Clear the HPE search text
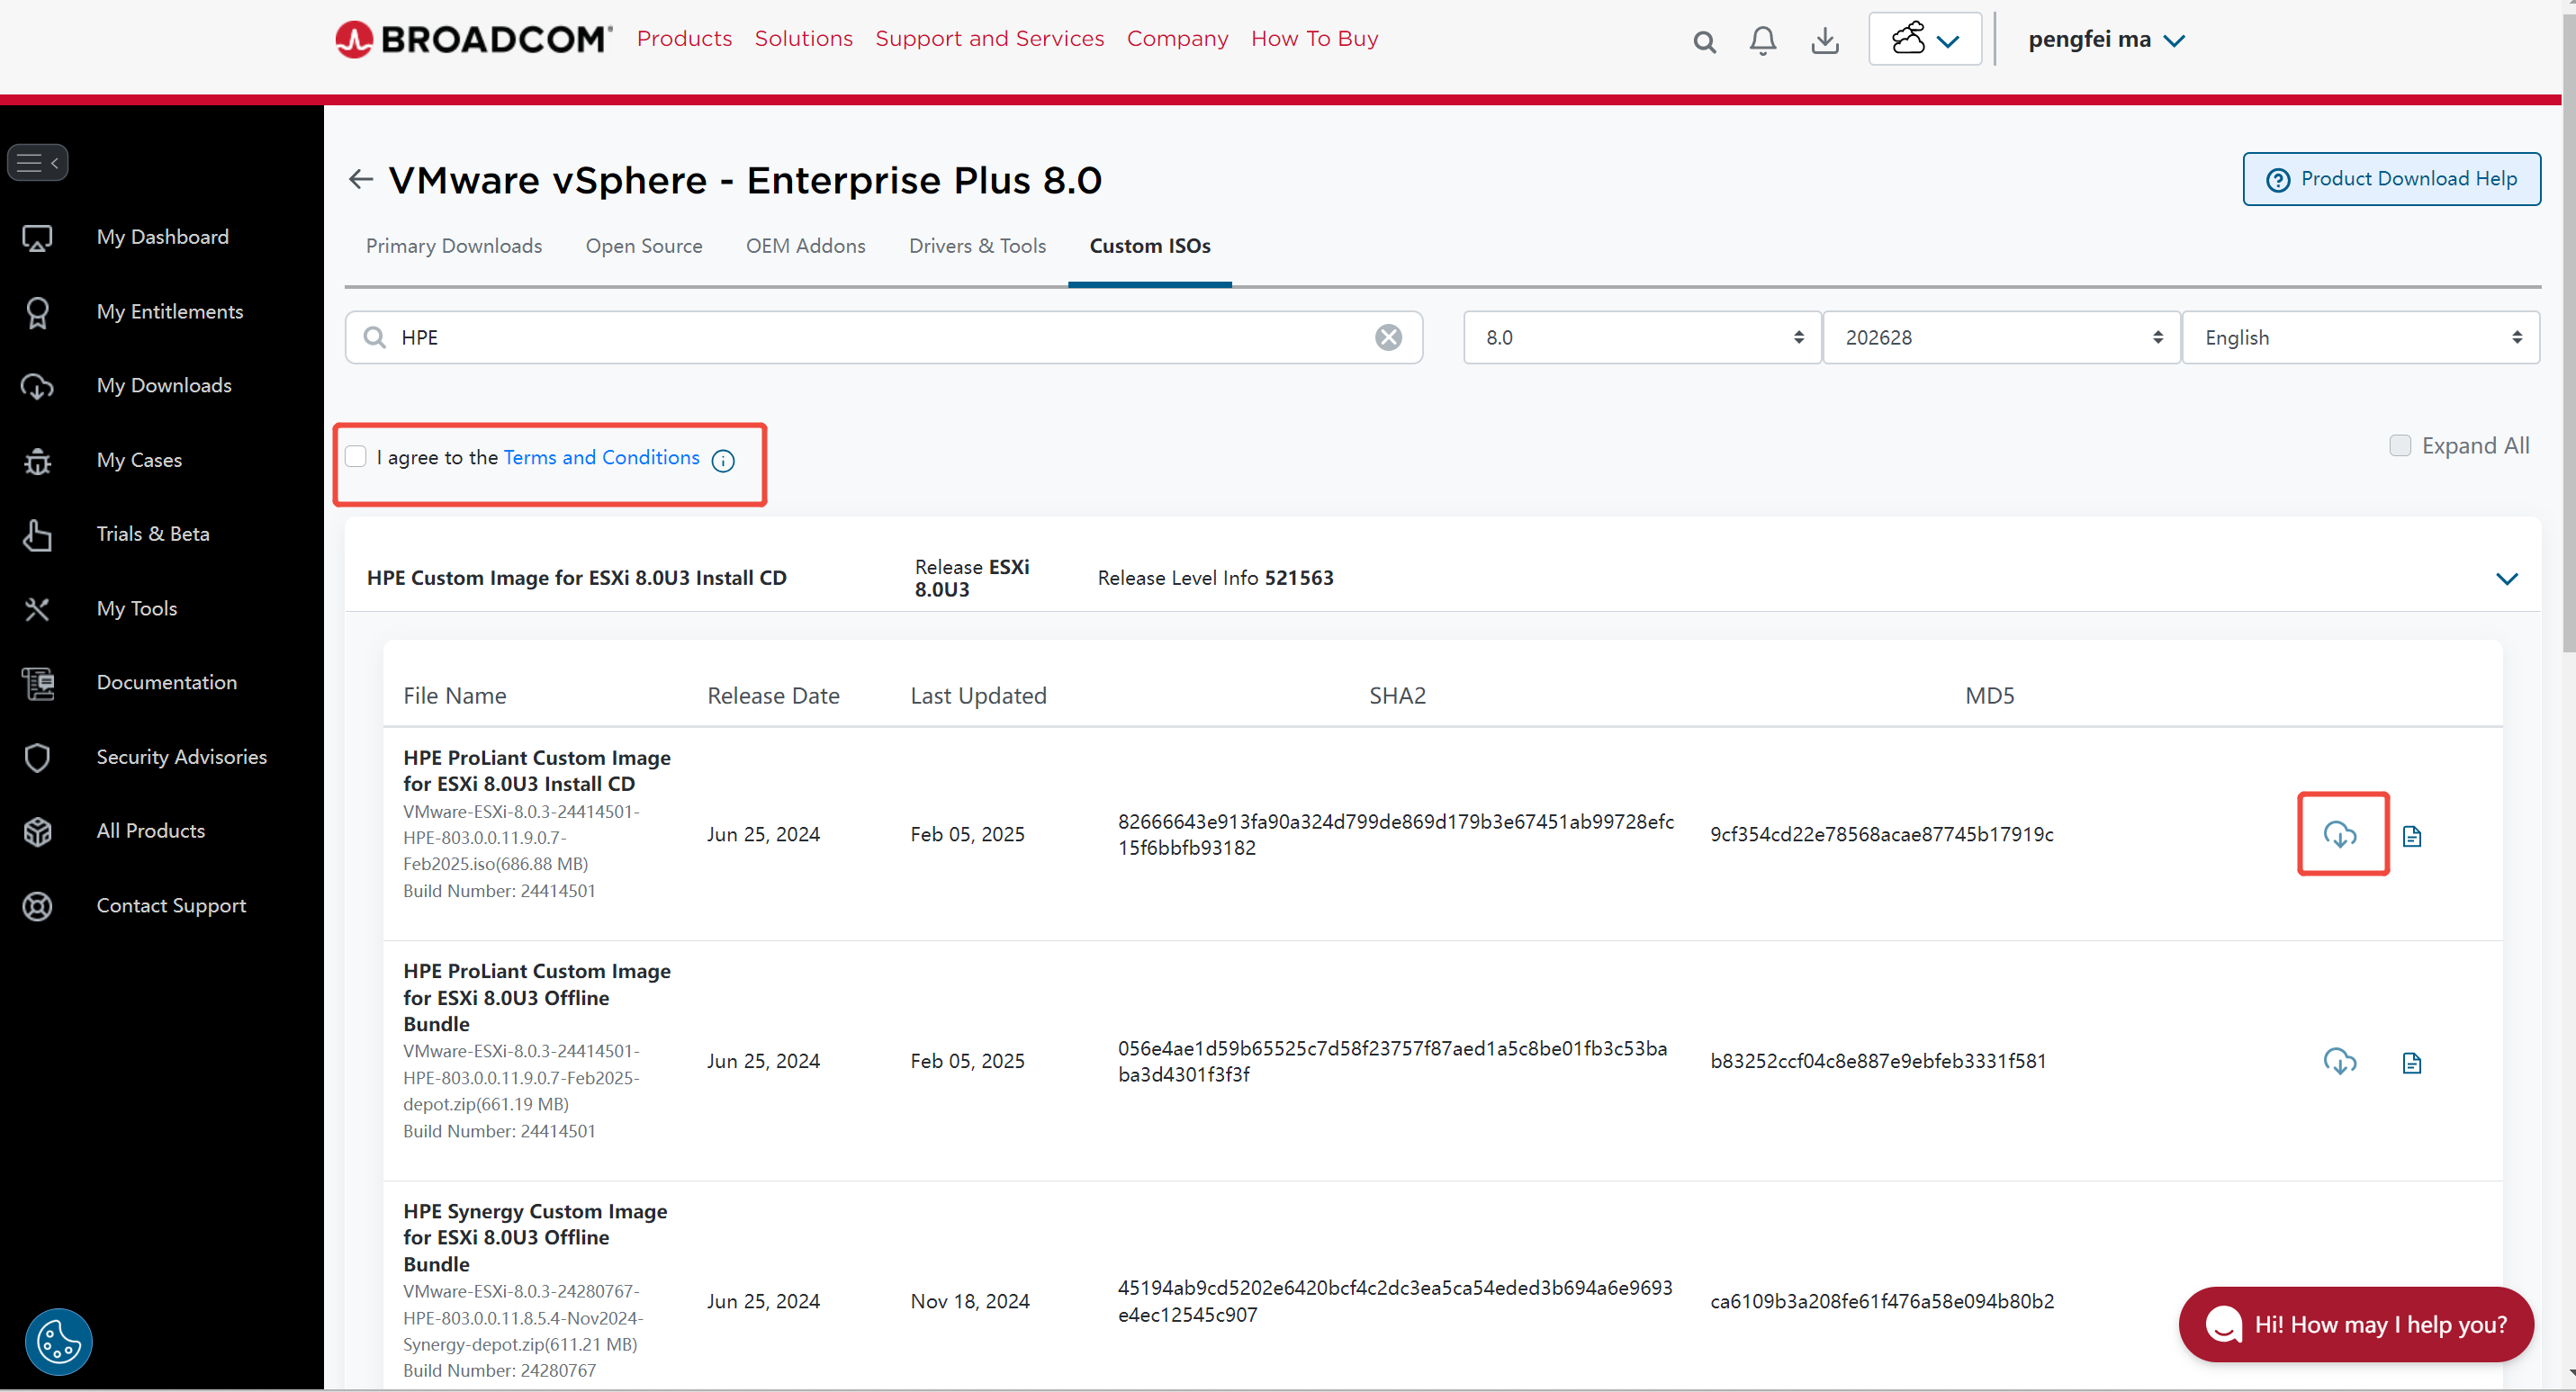The image size is (2576, 1392). (x=1388, y=337)
